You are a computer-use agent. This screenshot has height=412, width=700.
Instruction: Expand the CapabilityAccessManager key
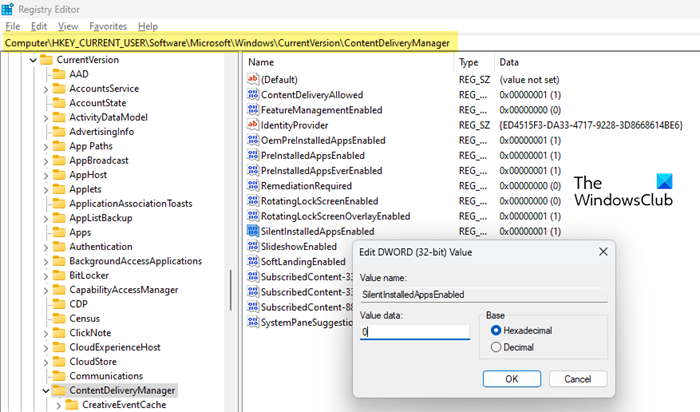(46, 290)
